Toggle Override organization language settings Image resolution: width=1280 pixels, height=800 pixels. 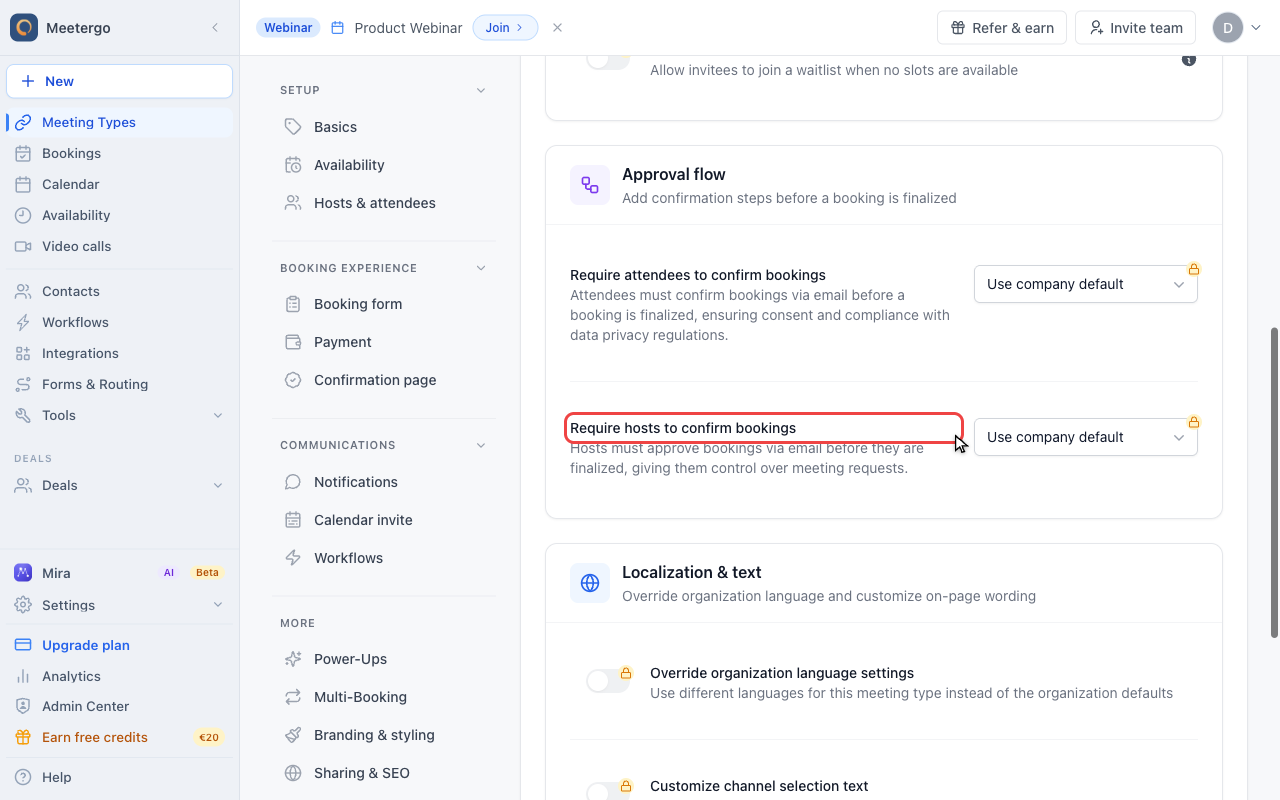(608, 681)
